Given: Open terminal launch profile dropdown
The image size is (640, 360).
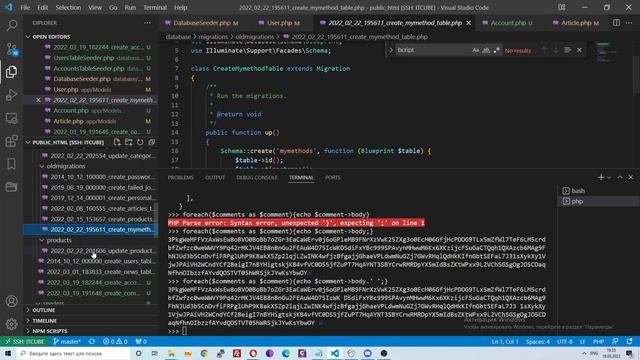Looking at the screenshot, I should [x=609, y=177].
